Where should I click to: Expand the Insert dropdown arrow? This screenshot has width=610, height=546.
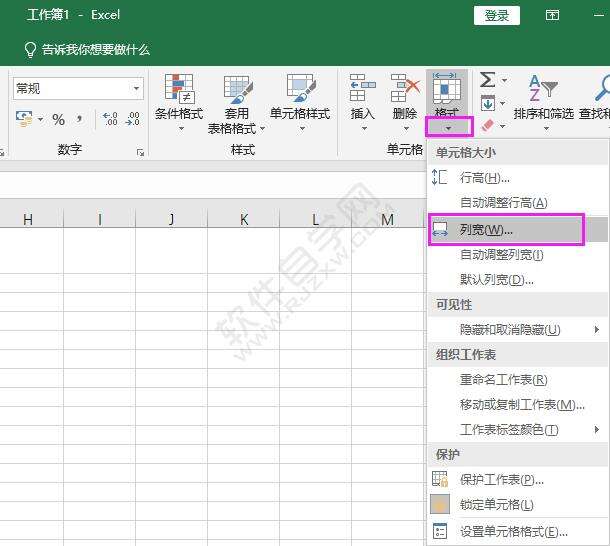click(365, 128)
